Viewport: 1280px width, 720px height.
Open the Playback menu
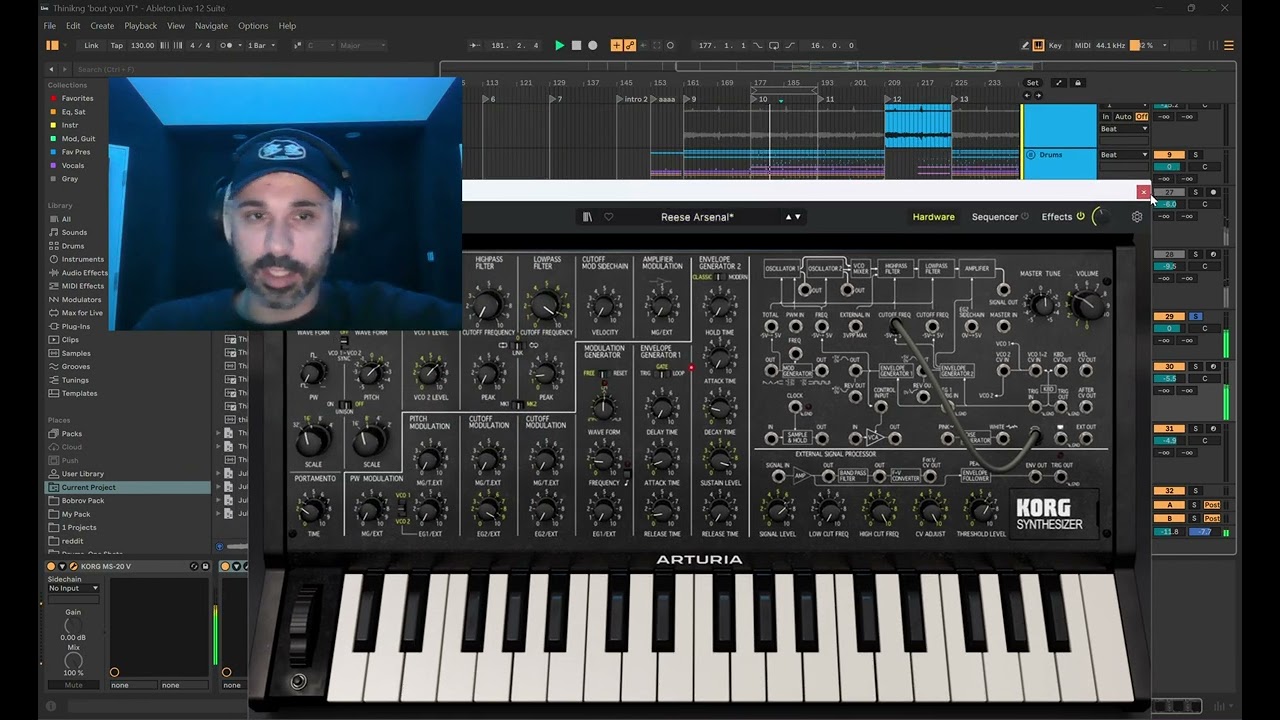pos(141,25)
